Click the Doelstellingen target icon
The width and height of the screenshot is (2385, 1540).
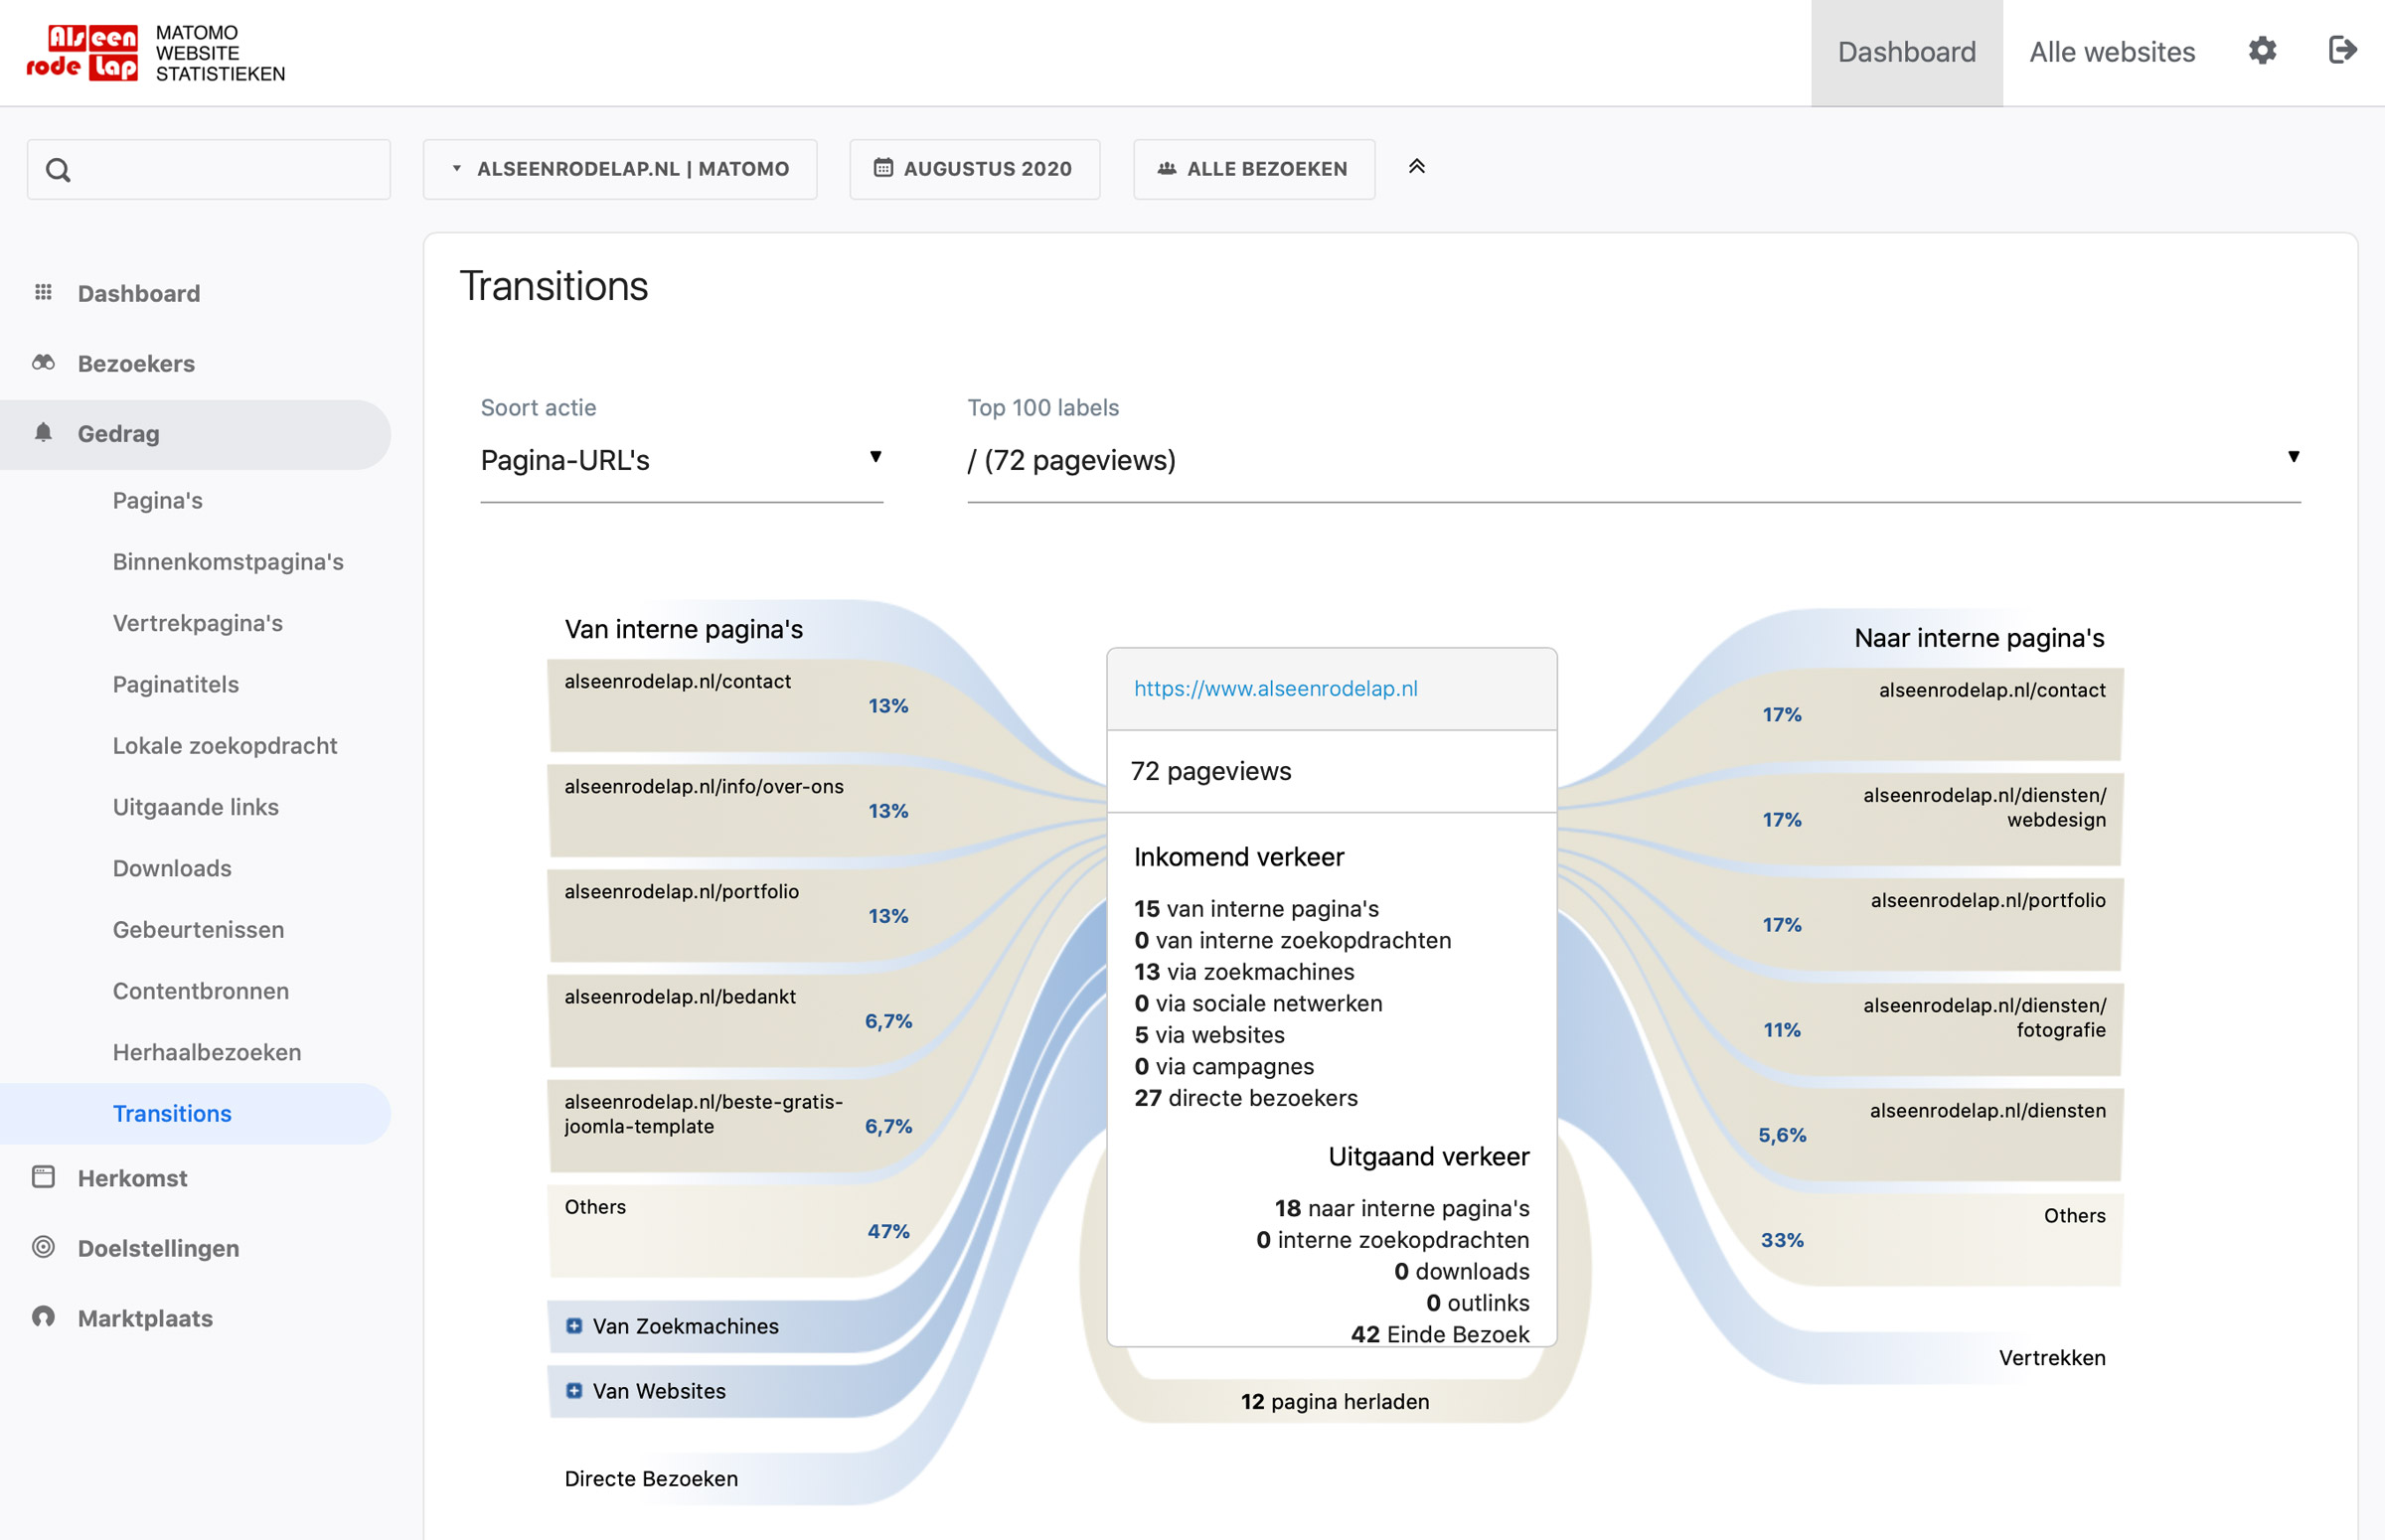(43, 1247)
